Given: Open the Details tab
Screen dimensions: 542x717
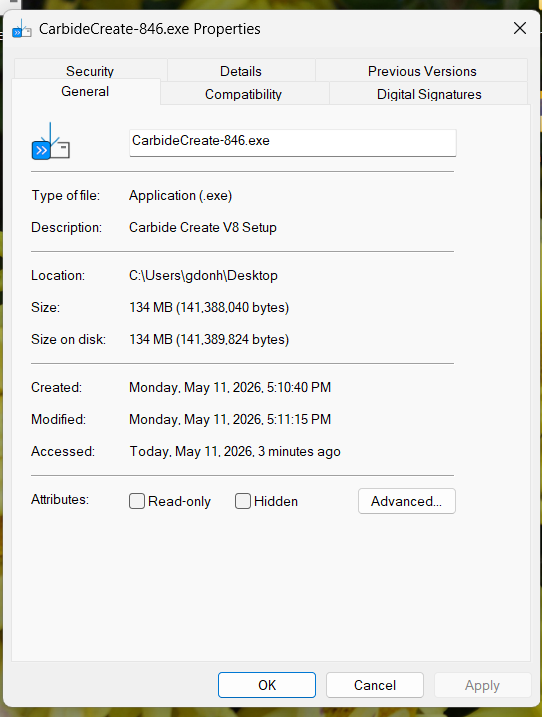Looking at the screenshot, I should point(241,71).
